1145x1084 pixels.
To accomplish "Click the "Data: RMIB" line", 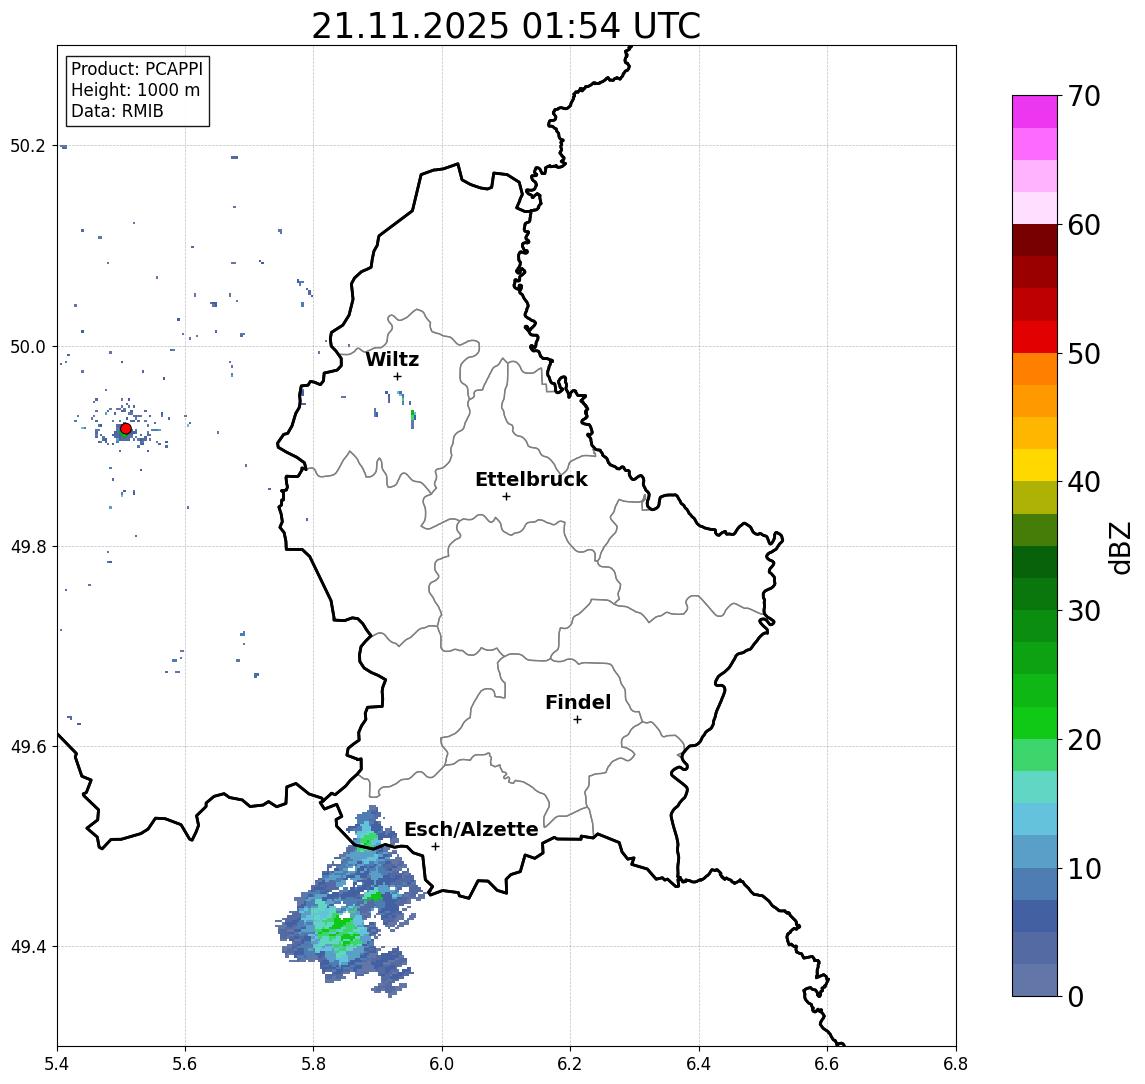I will pyautogui.click(x=117, y=111).
